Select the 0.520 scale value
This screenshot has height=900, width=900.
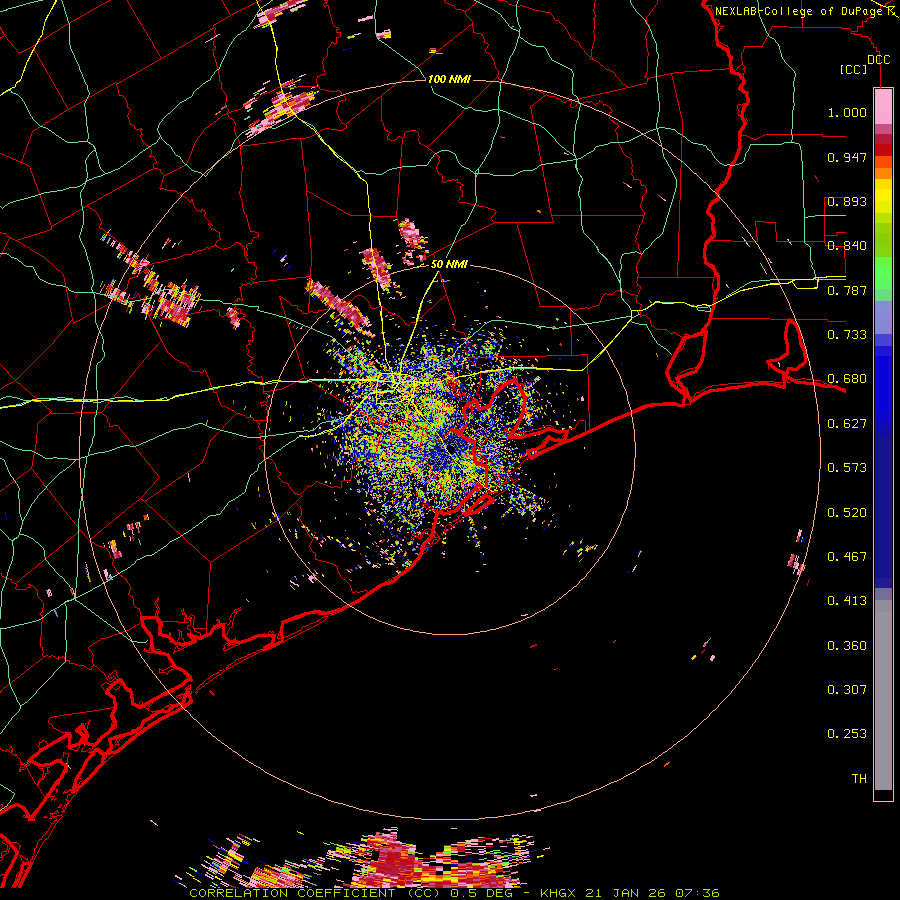click(x=847, y=513)
